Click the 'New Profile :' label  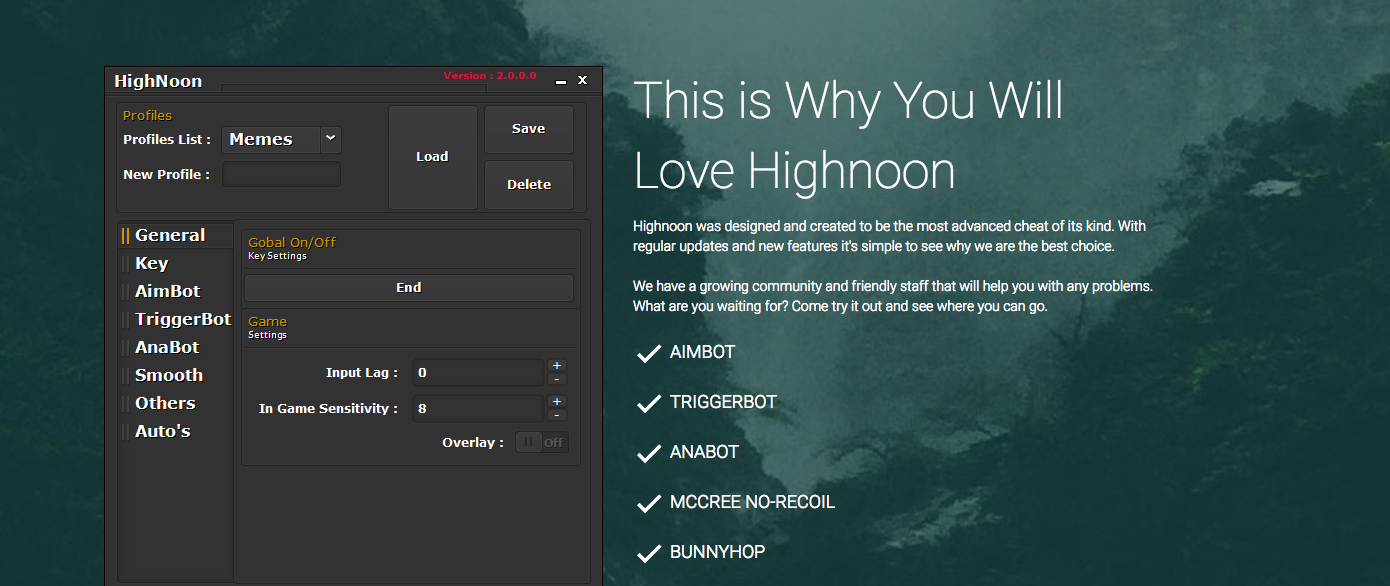pos(166,174)
